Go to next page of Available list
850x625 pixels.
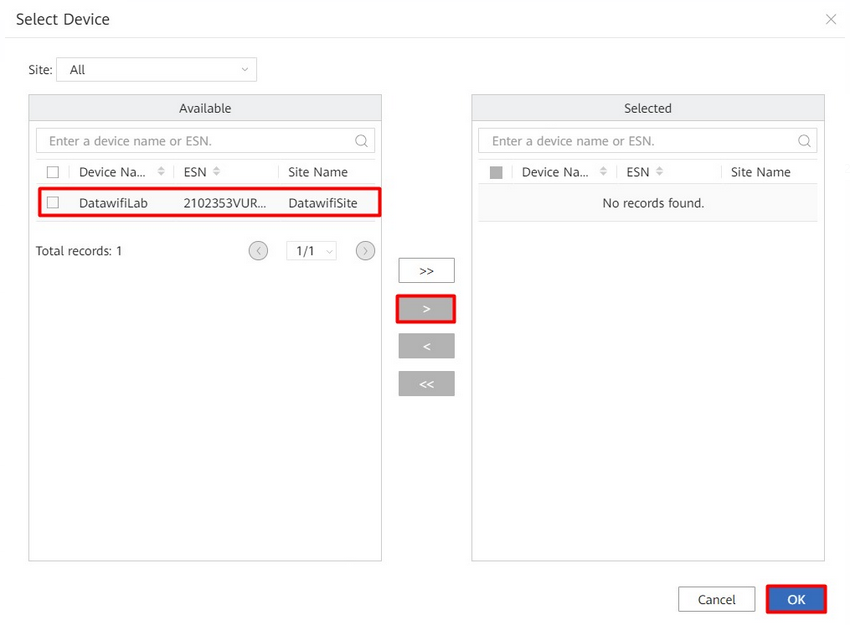365,251
